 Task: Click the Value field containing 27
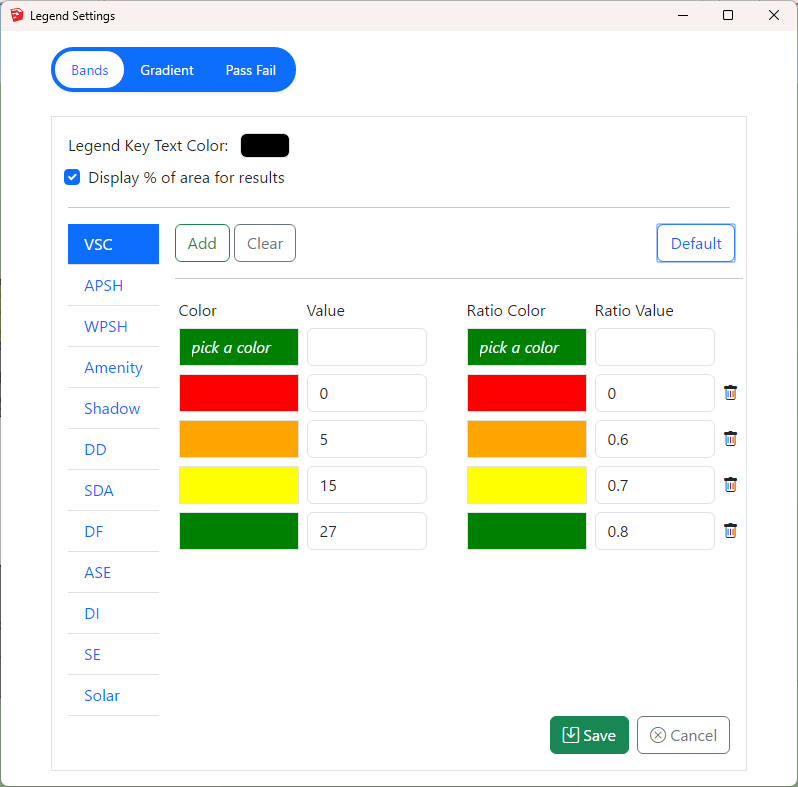coord(367,531)
